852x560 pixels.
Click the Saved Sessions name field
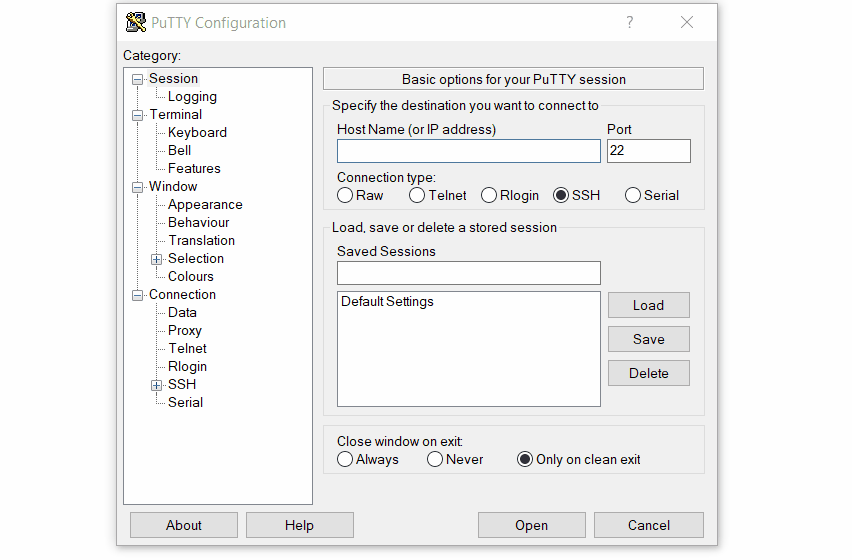468,273
